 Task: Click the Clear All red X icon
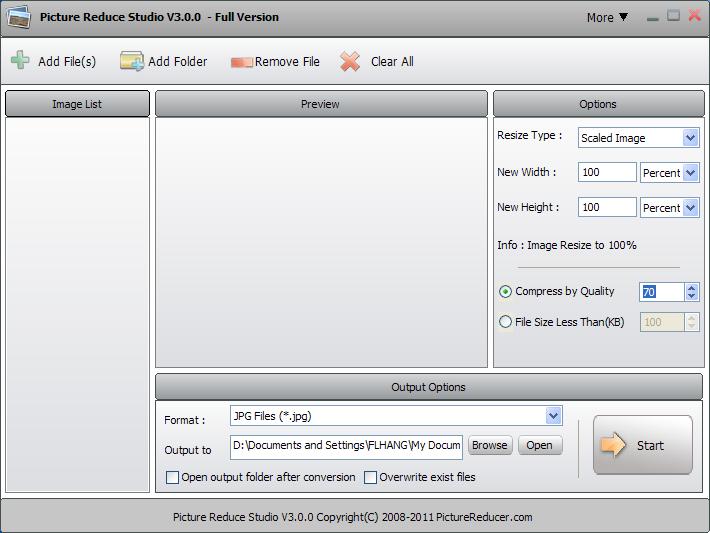tap(350, 62)
